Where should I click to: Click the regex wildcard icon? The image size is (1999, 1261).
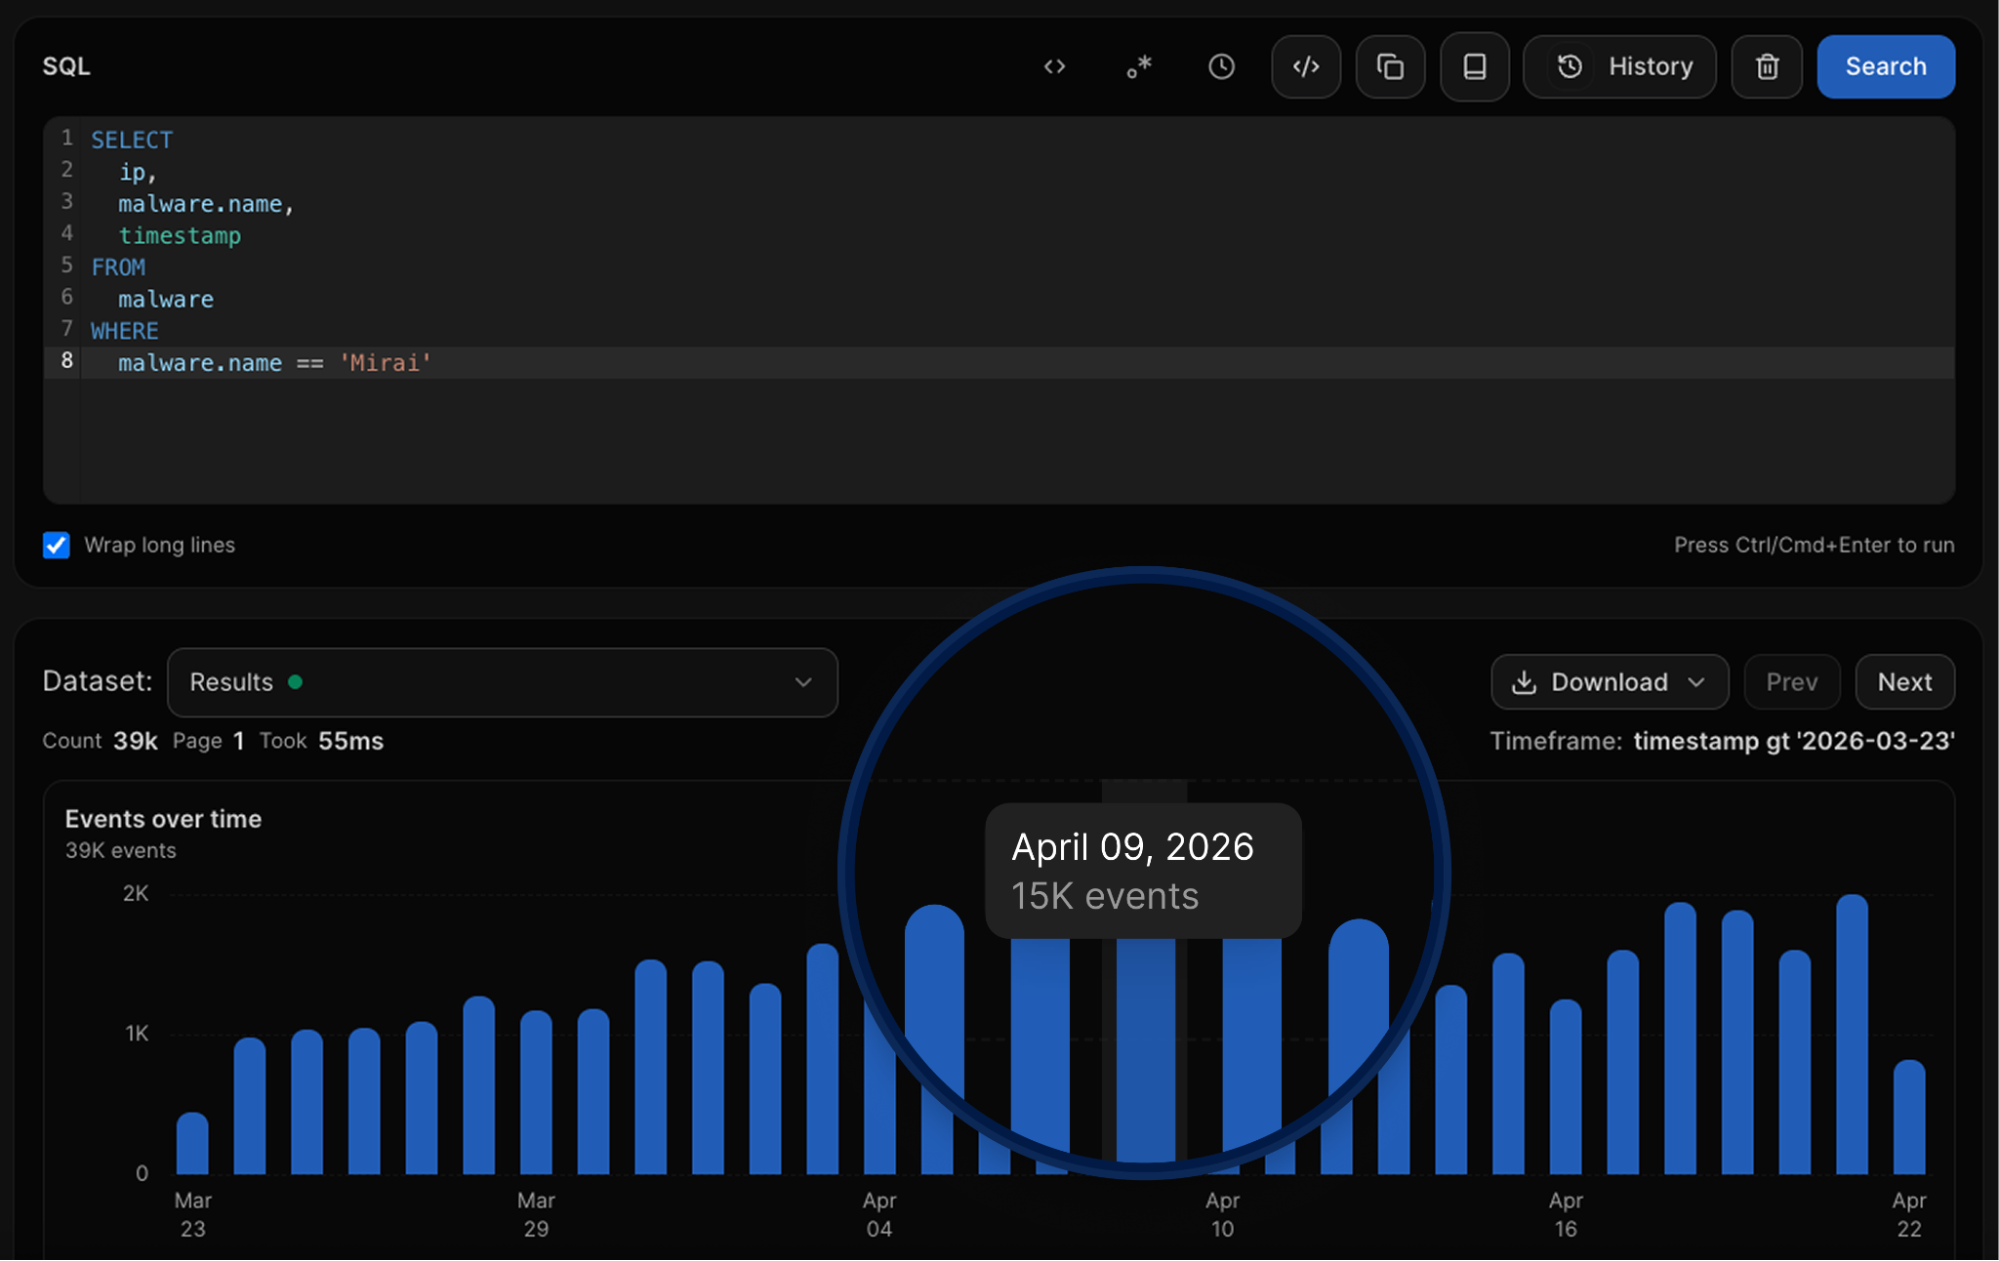1138,67
